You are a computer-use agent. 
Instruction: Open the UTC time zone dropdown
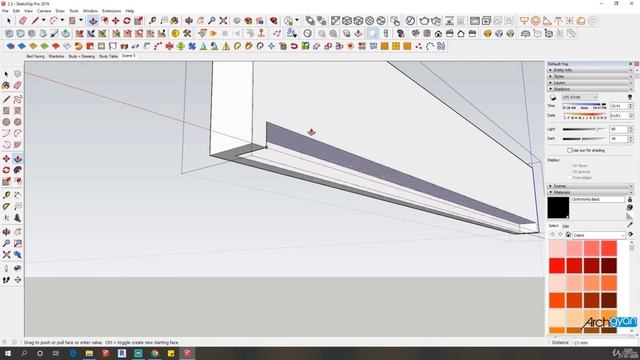coord(580,97)
